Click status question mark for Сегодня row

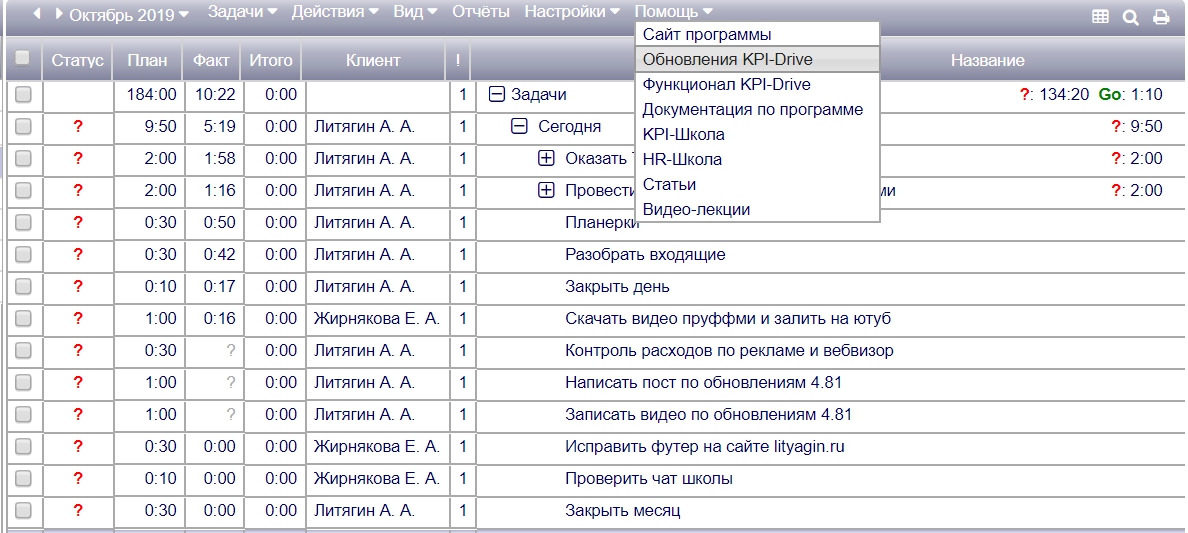coord(77,127)
